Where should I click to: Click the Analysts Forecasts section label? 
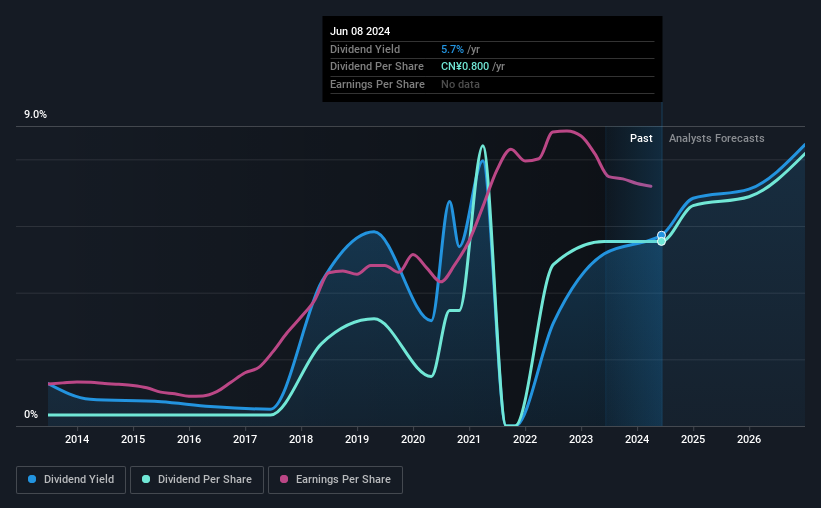tap(716, 138)
